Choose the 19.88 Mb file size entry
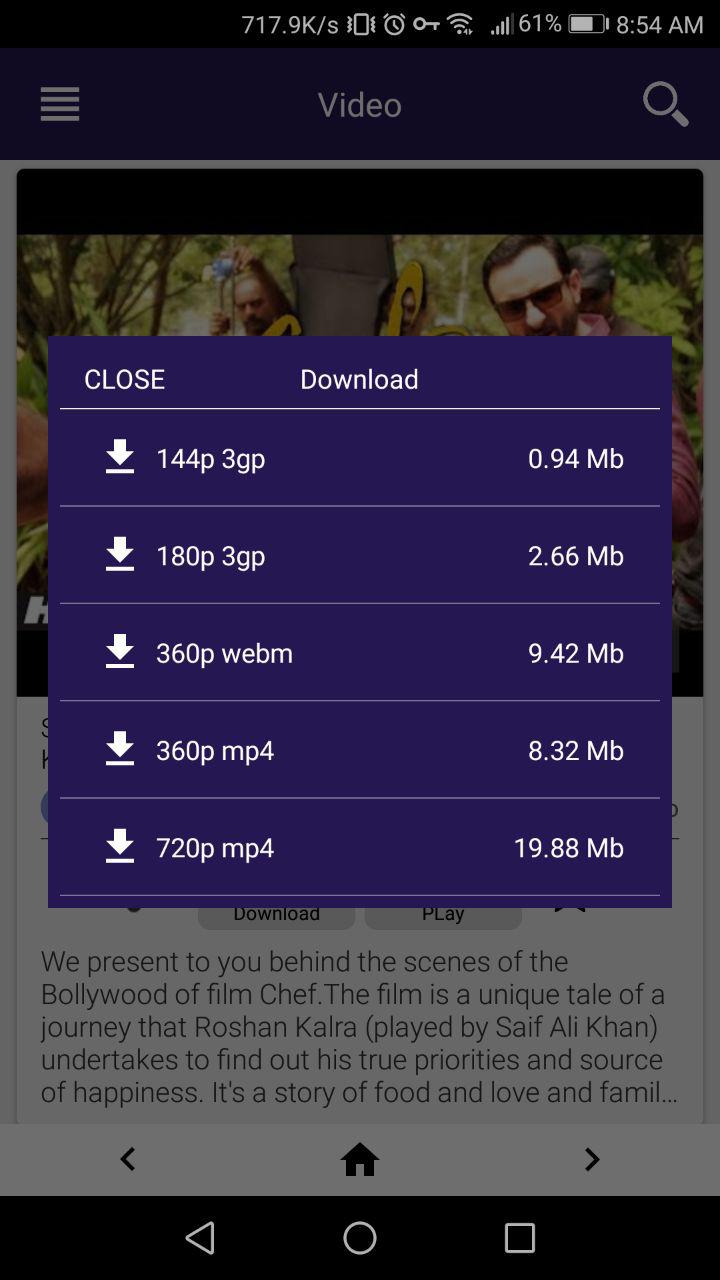 [x=569, y=848]
